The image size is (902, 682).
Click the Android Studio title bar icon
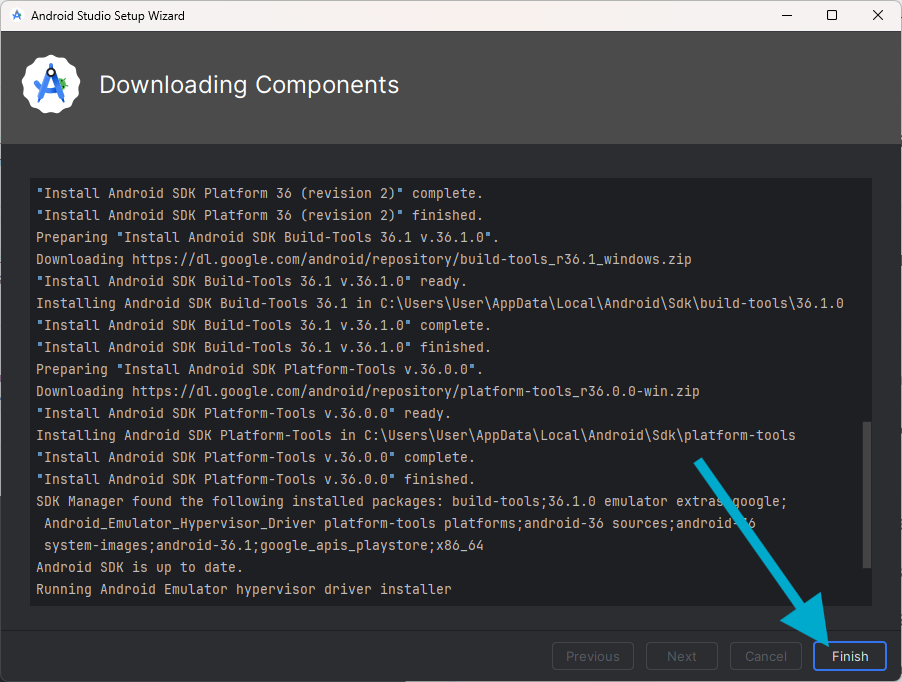coord(17,16)
